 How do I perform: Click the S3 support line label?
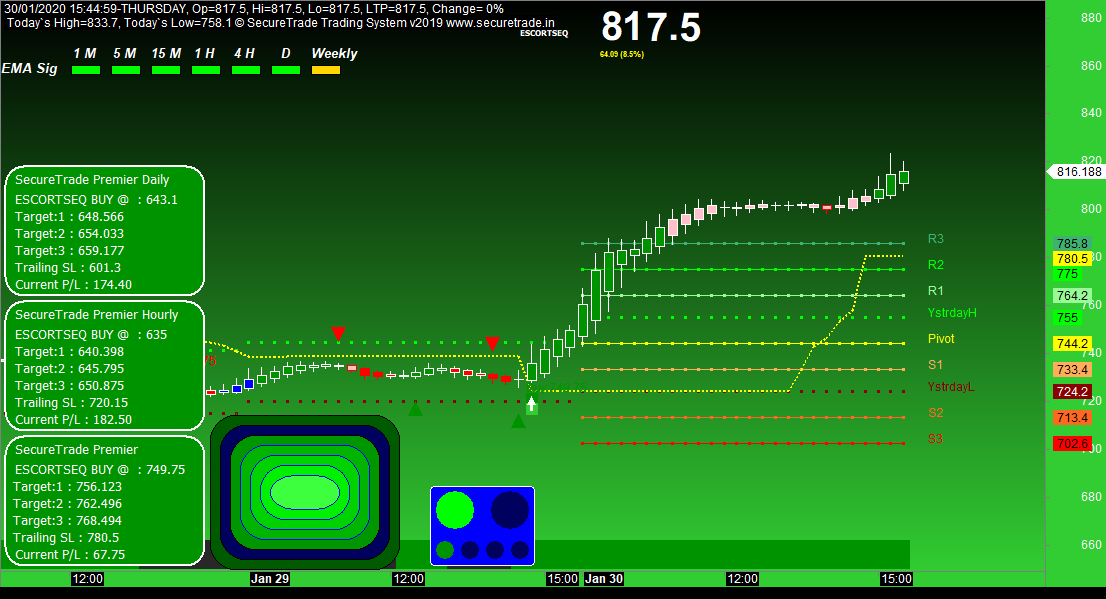tap(935, 439)
